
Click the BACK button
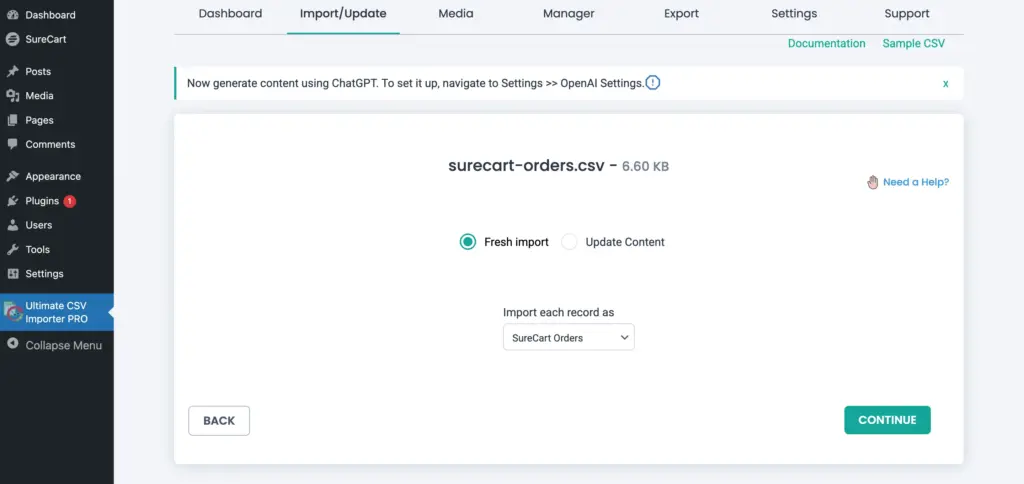(219, 421)
